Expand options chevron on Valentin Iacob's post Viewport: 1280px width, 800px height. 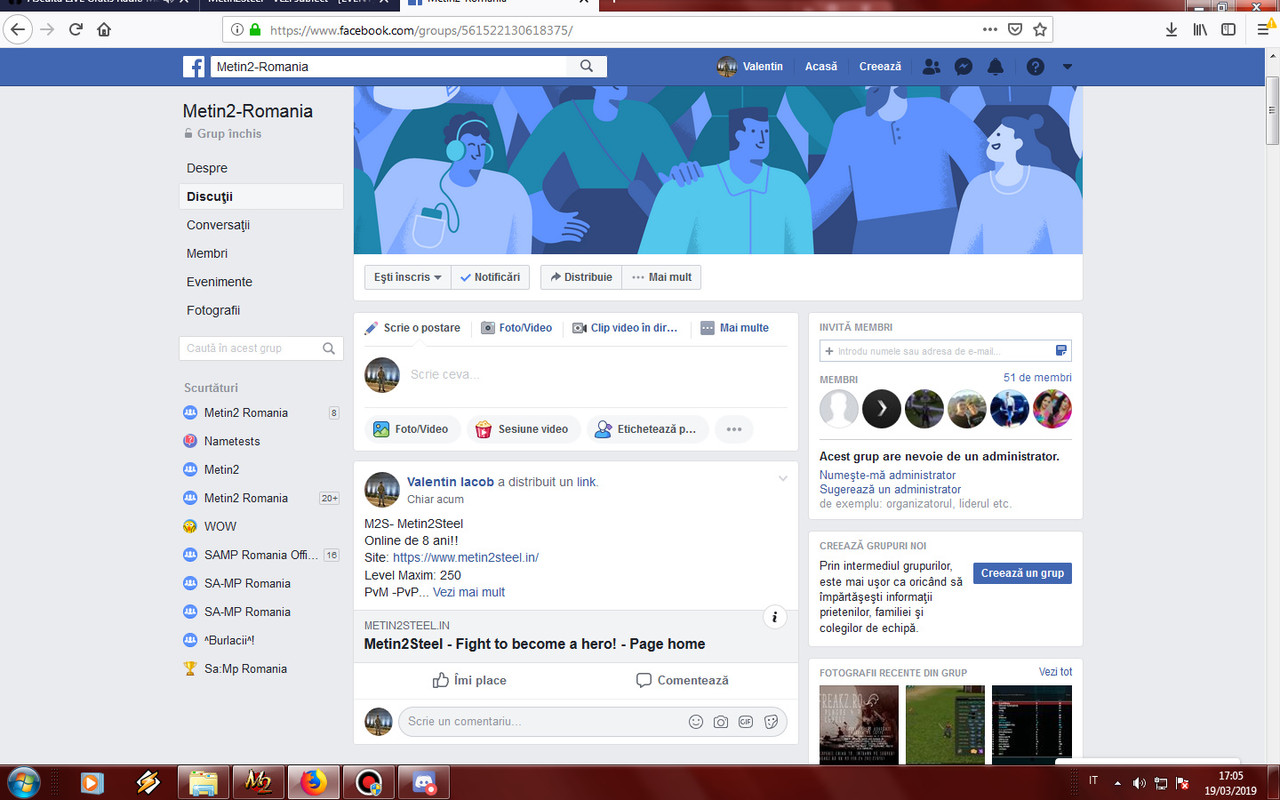click(x=783, y=478)
